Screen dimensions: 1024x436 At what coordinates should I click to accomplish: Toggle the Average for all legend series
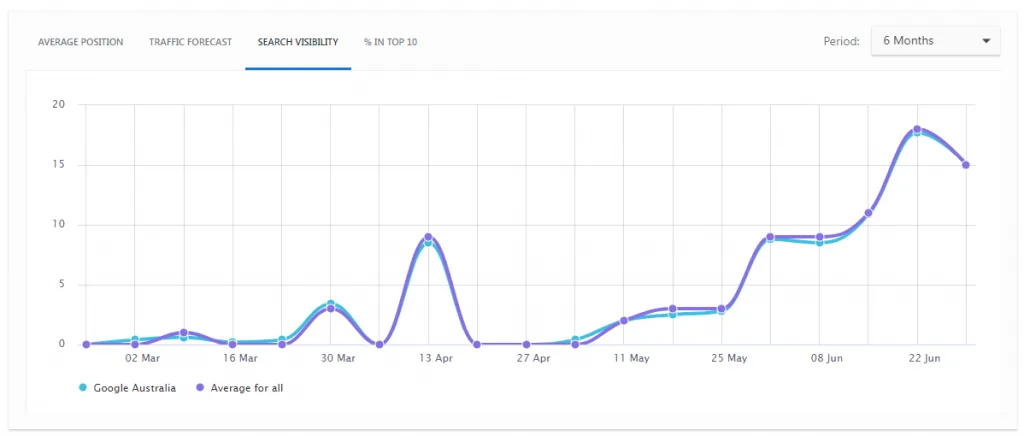(x=239, y=388)
